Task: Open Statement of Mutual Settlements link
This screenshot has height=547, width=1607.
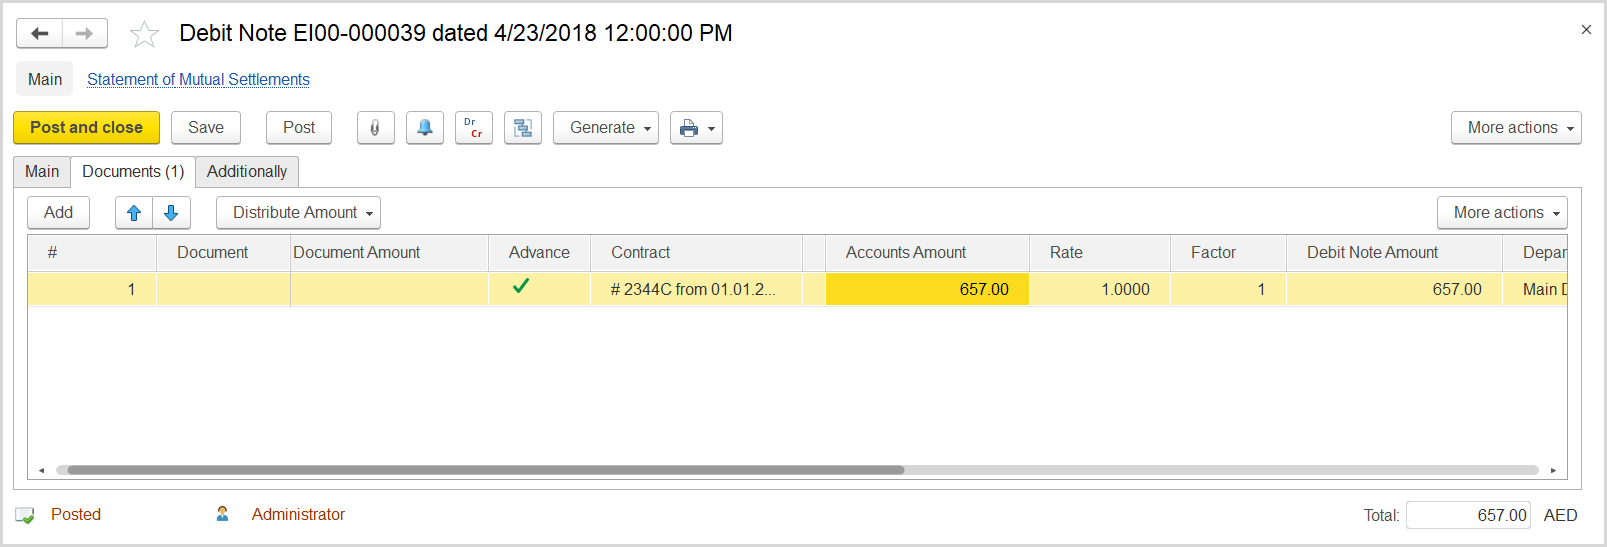Action: [x=198, y=80]
